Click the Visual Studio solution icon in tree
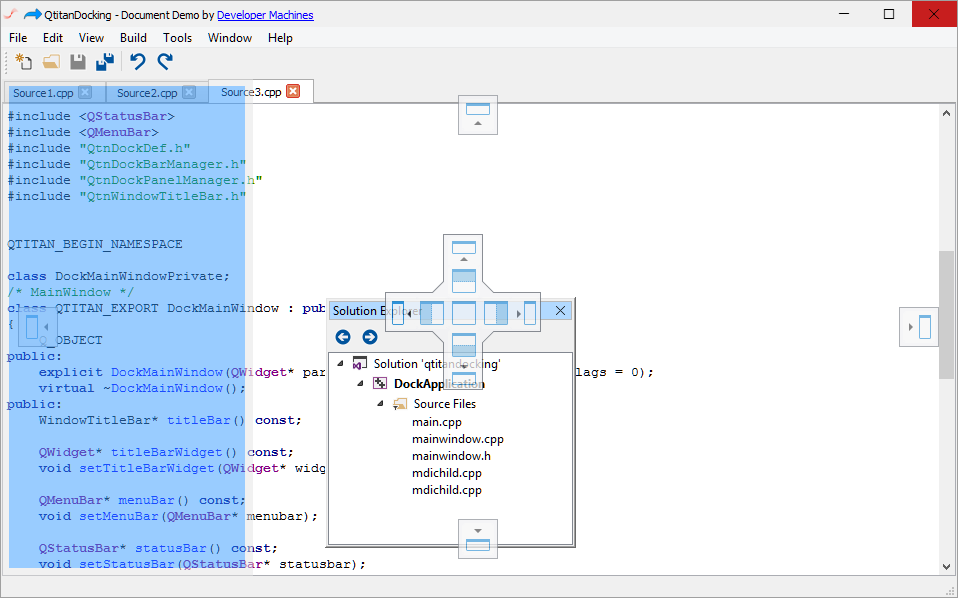Image resolution: width=958 pixels, height=598 pixels. tap(360, 363)
